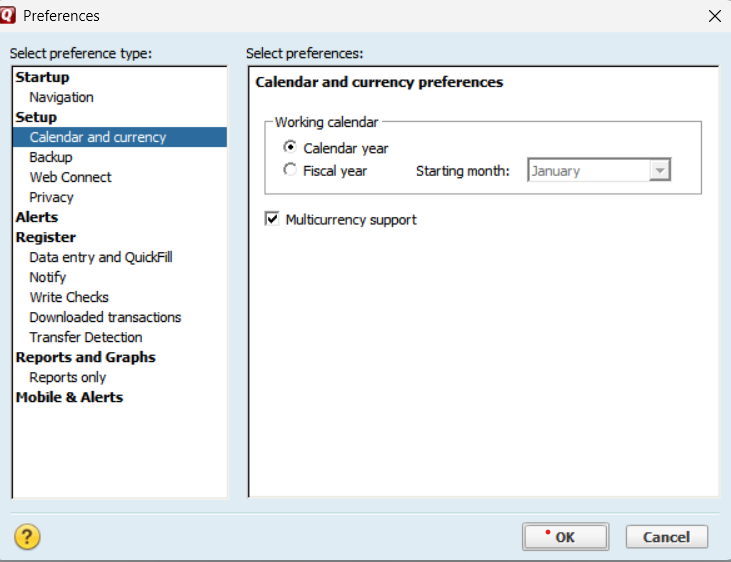
Task: Open Privacy preferences
Action: click(x=51, y=197)
